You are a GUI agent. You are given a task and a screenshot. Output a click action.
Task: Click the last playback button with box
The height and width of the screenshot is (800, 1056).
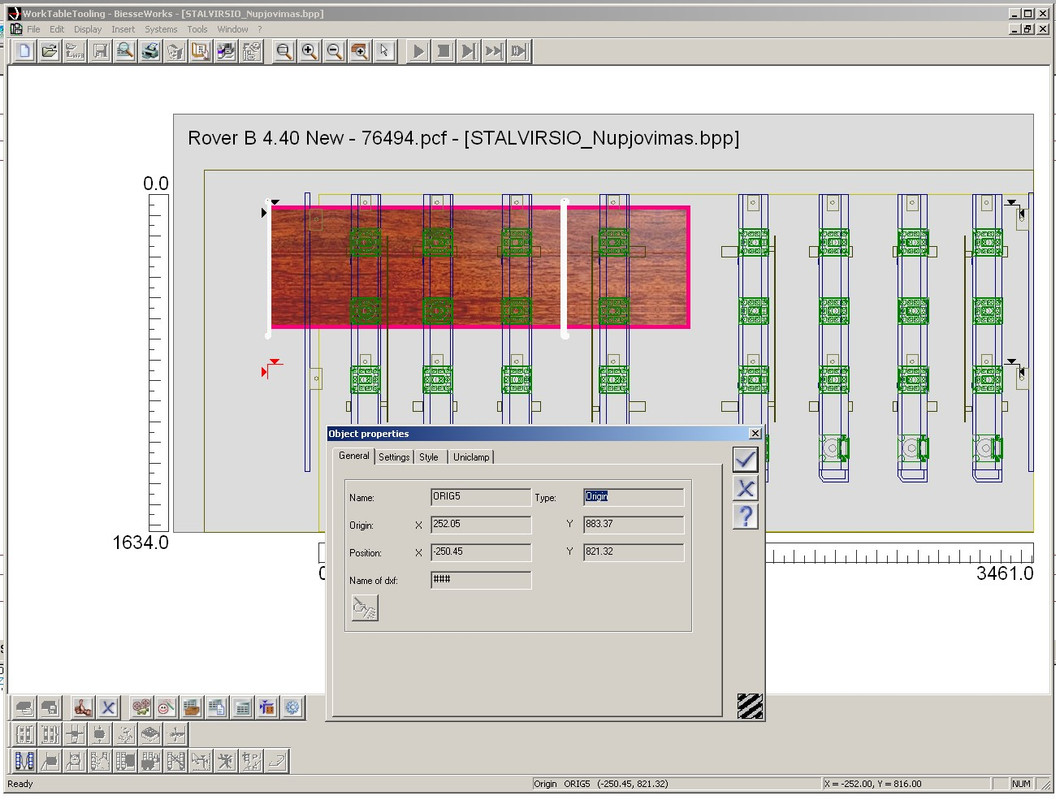click(x=519, y=51)
